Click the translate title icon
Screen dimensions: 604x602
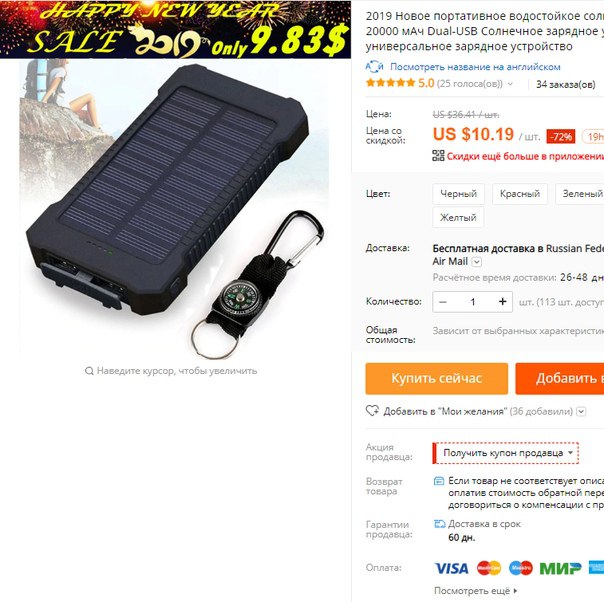pyautogui.click(x=374, y=67)
